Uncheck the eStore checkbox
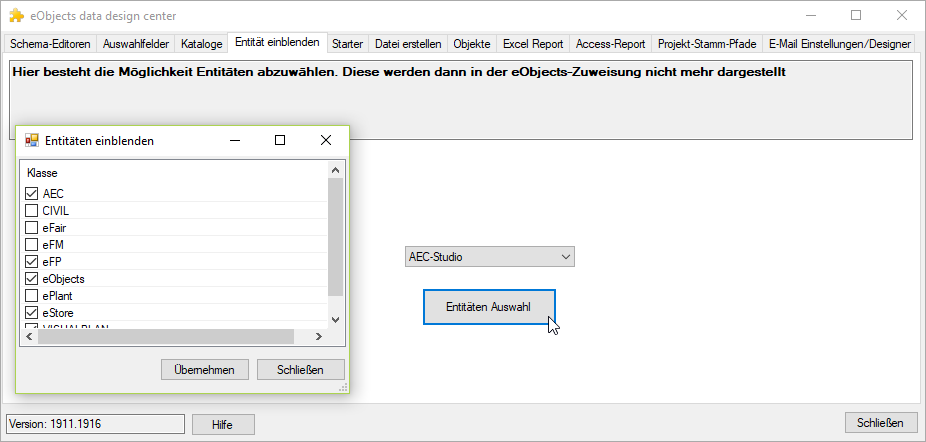926x442 pixels. click(x=31, y=313)
